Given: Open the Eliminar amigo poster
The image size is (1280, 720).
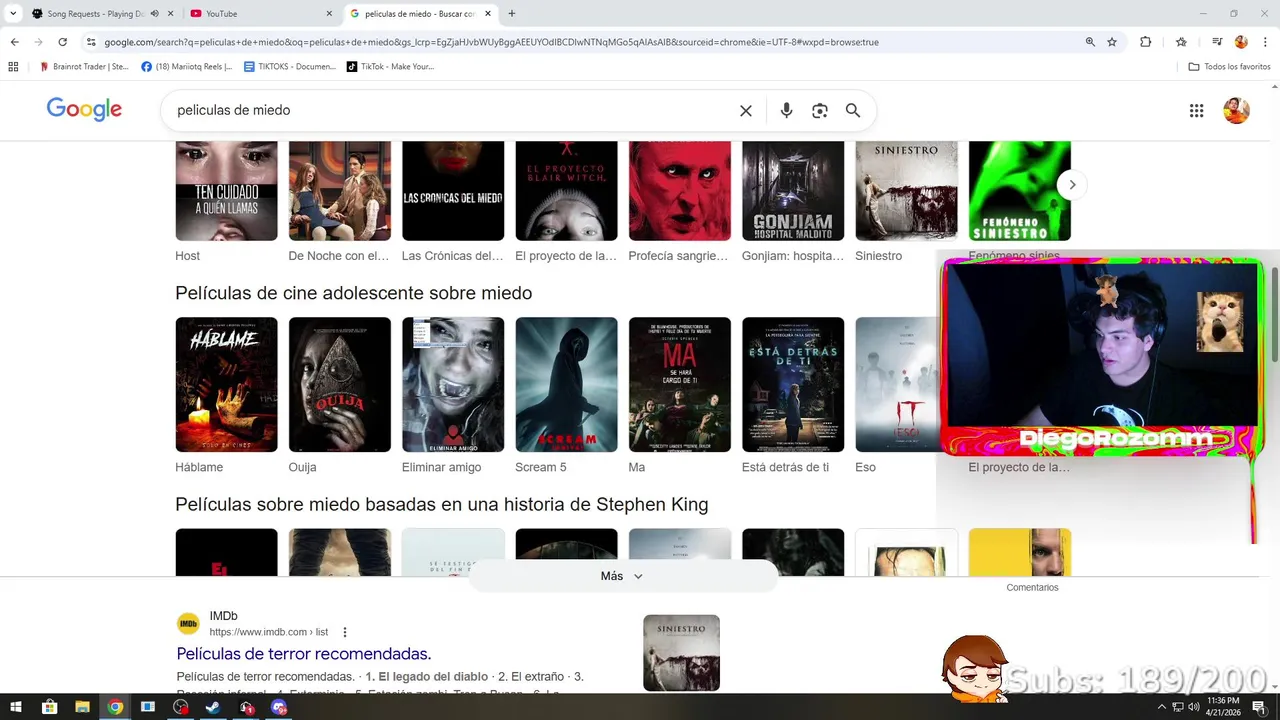Looking at the screenshot, I should 453,385.
